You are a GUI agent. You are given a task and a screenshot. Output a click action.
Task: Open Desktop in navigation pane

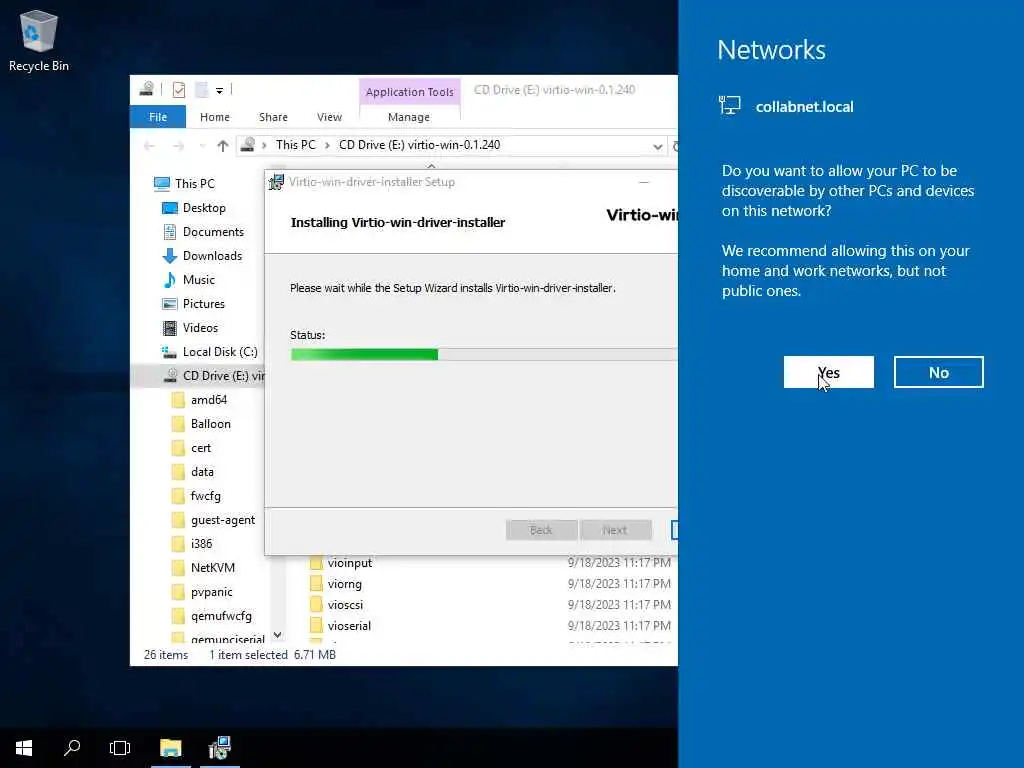click(x=204, y=208)
